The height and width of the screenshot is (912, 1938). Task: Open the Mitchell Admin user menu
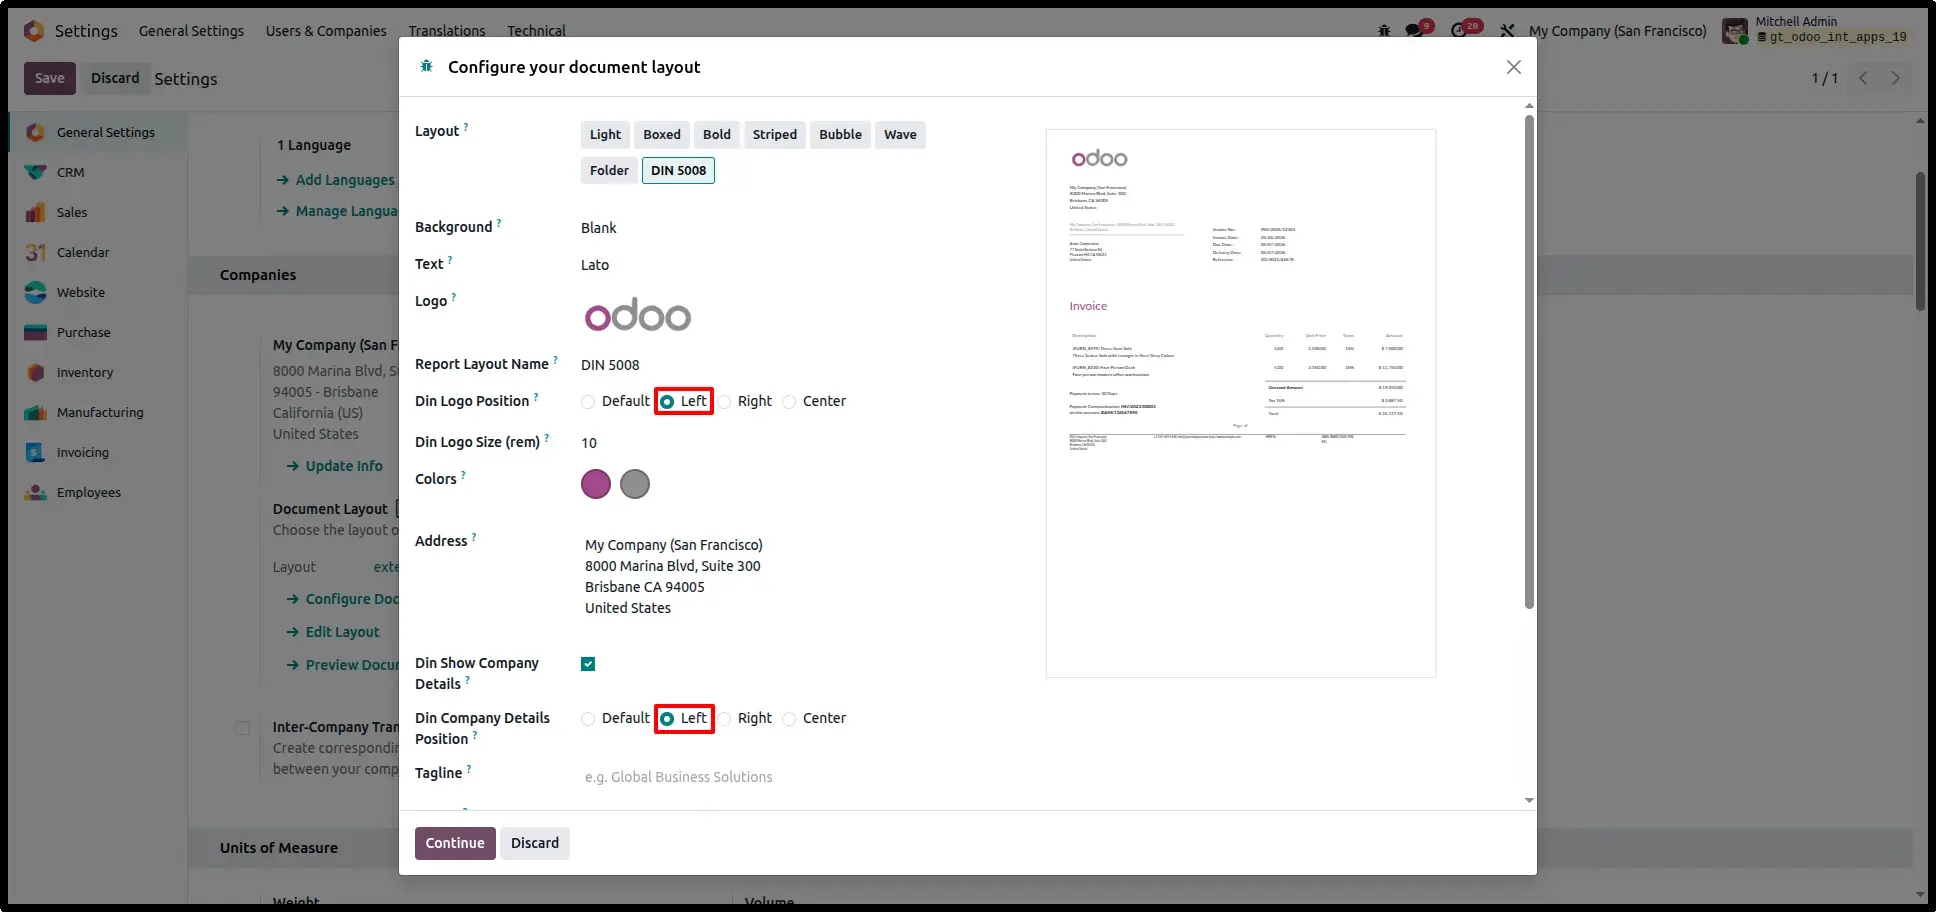pyautogui.click(x=1815, y=30)
